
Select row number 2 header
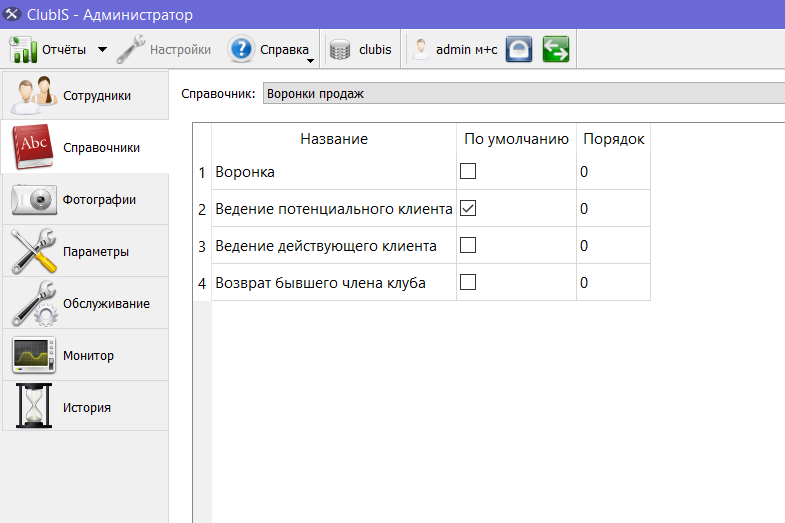coord(202,209)
